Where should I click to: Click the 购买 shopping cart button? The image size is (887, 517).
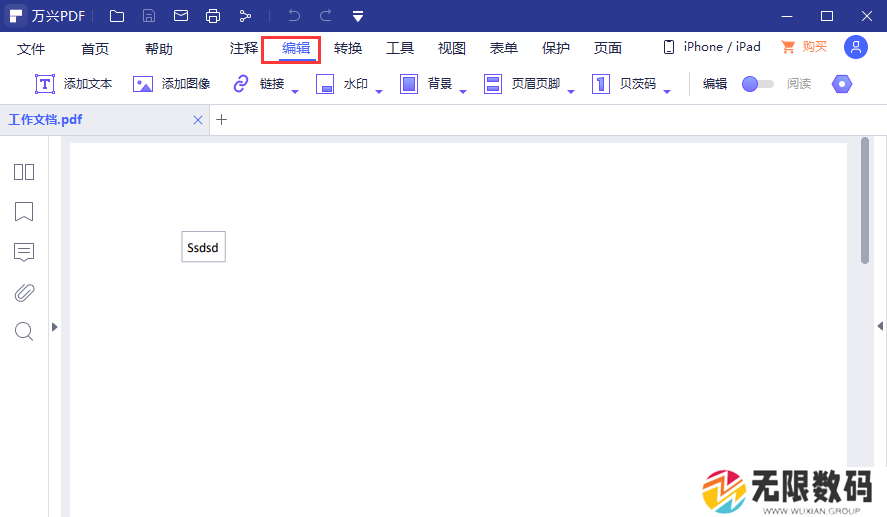[804, 47]
